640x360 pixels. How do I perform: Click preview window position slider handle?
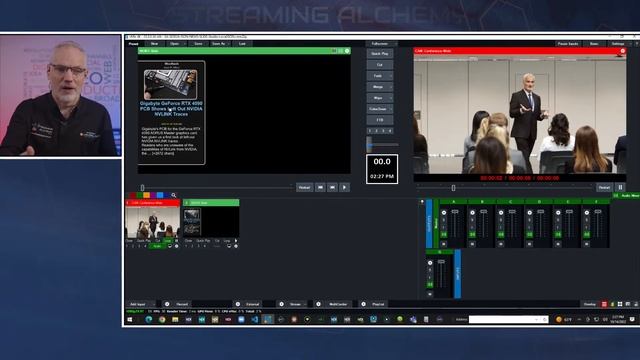[142, 188]
